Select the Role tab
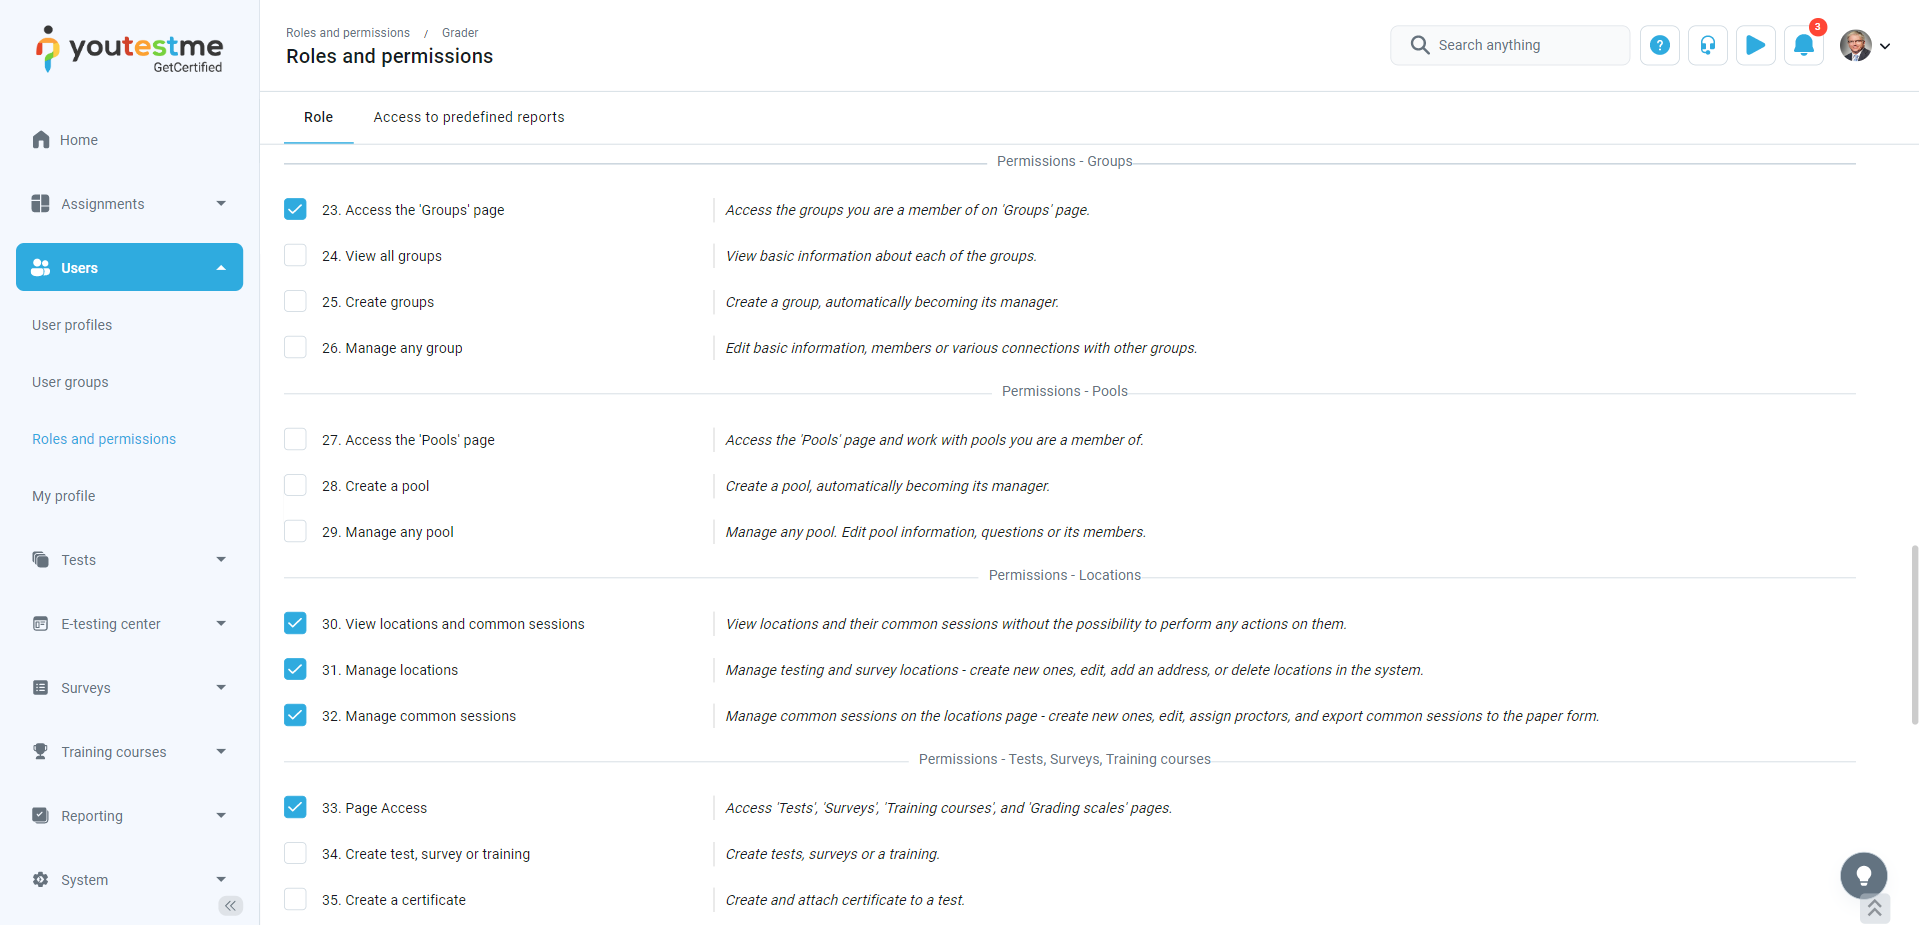This screenshot has width=1919, height=925. tap(318, 117)
